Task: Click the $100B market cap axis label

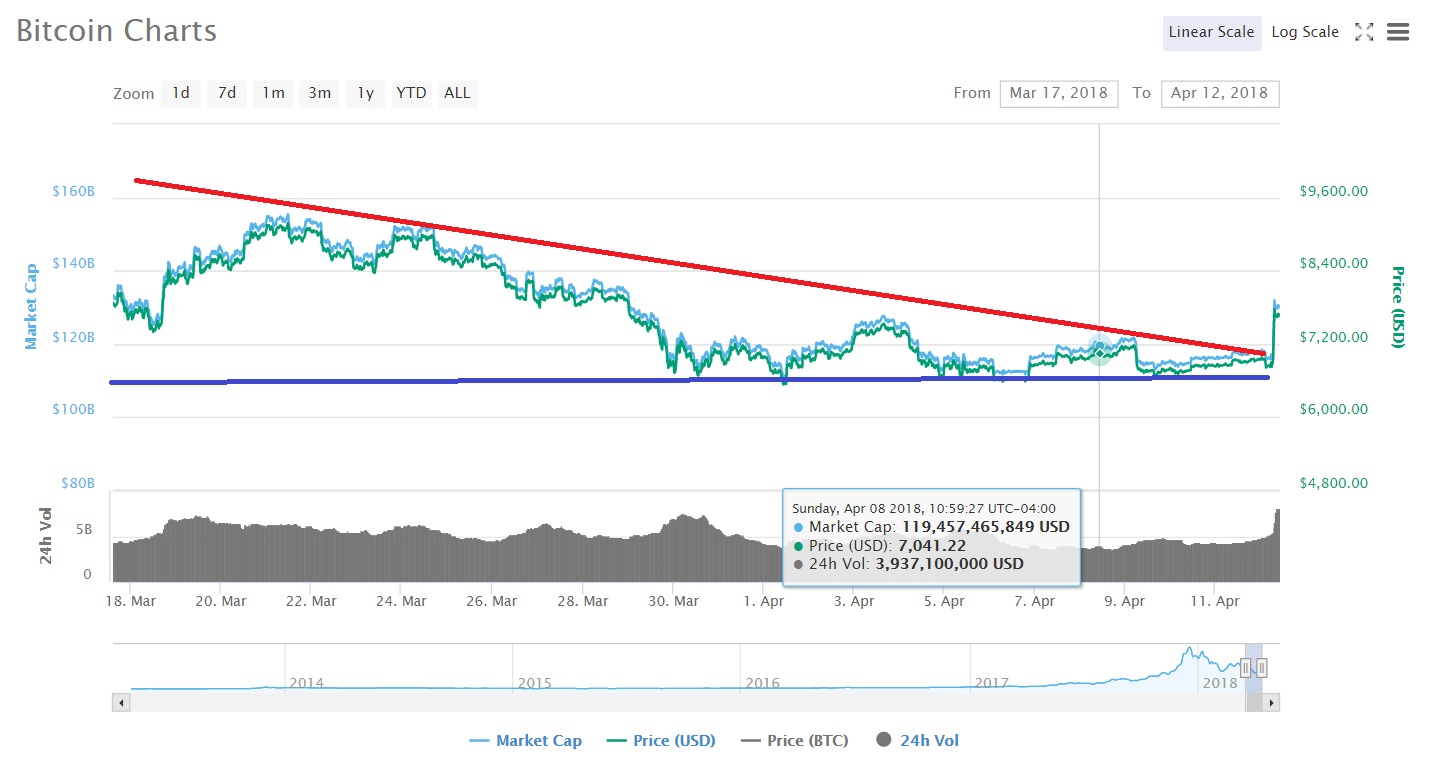Action: coord(74,410)
